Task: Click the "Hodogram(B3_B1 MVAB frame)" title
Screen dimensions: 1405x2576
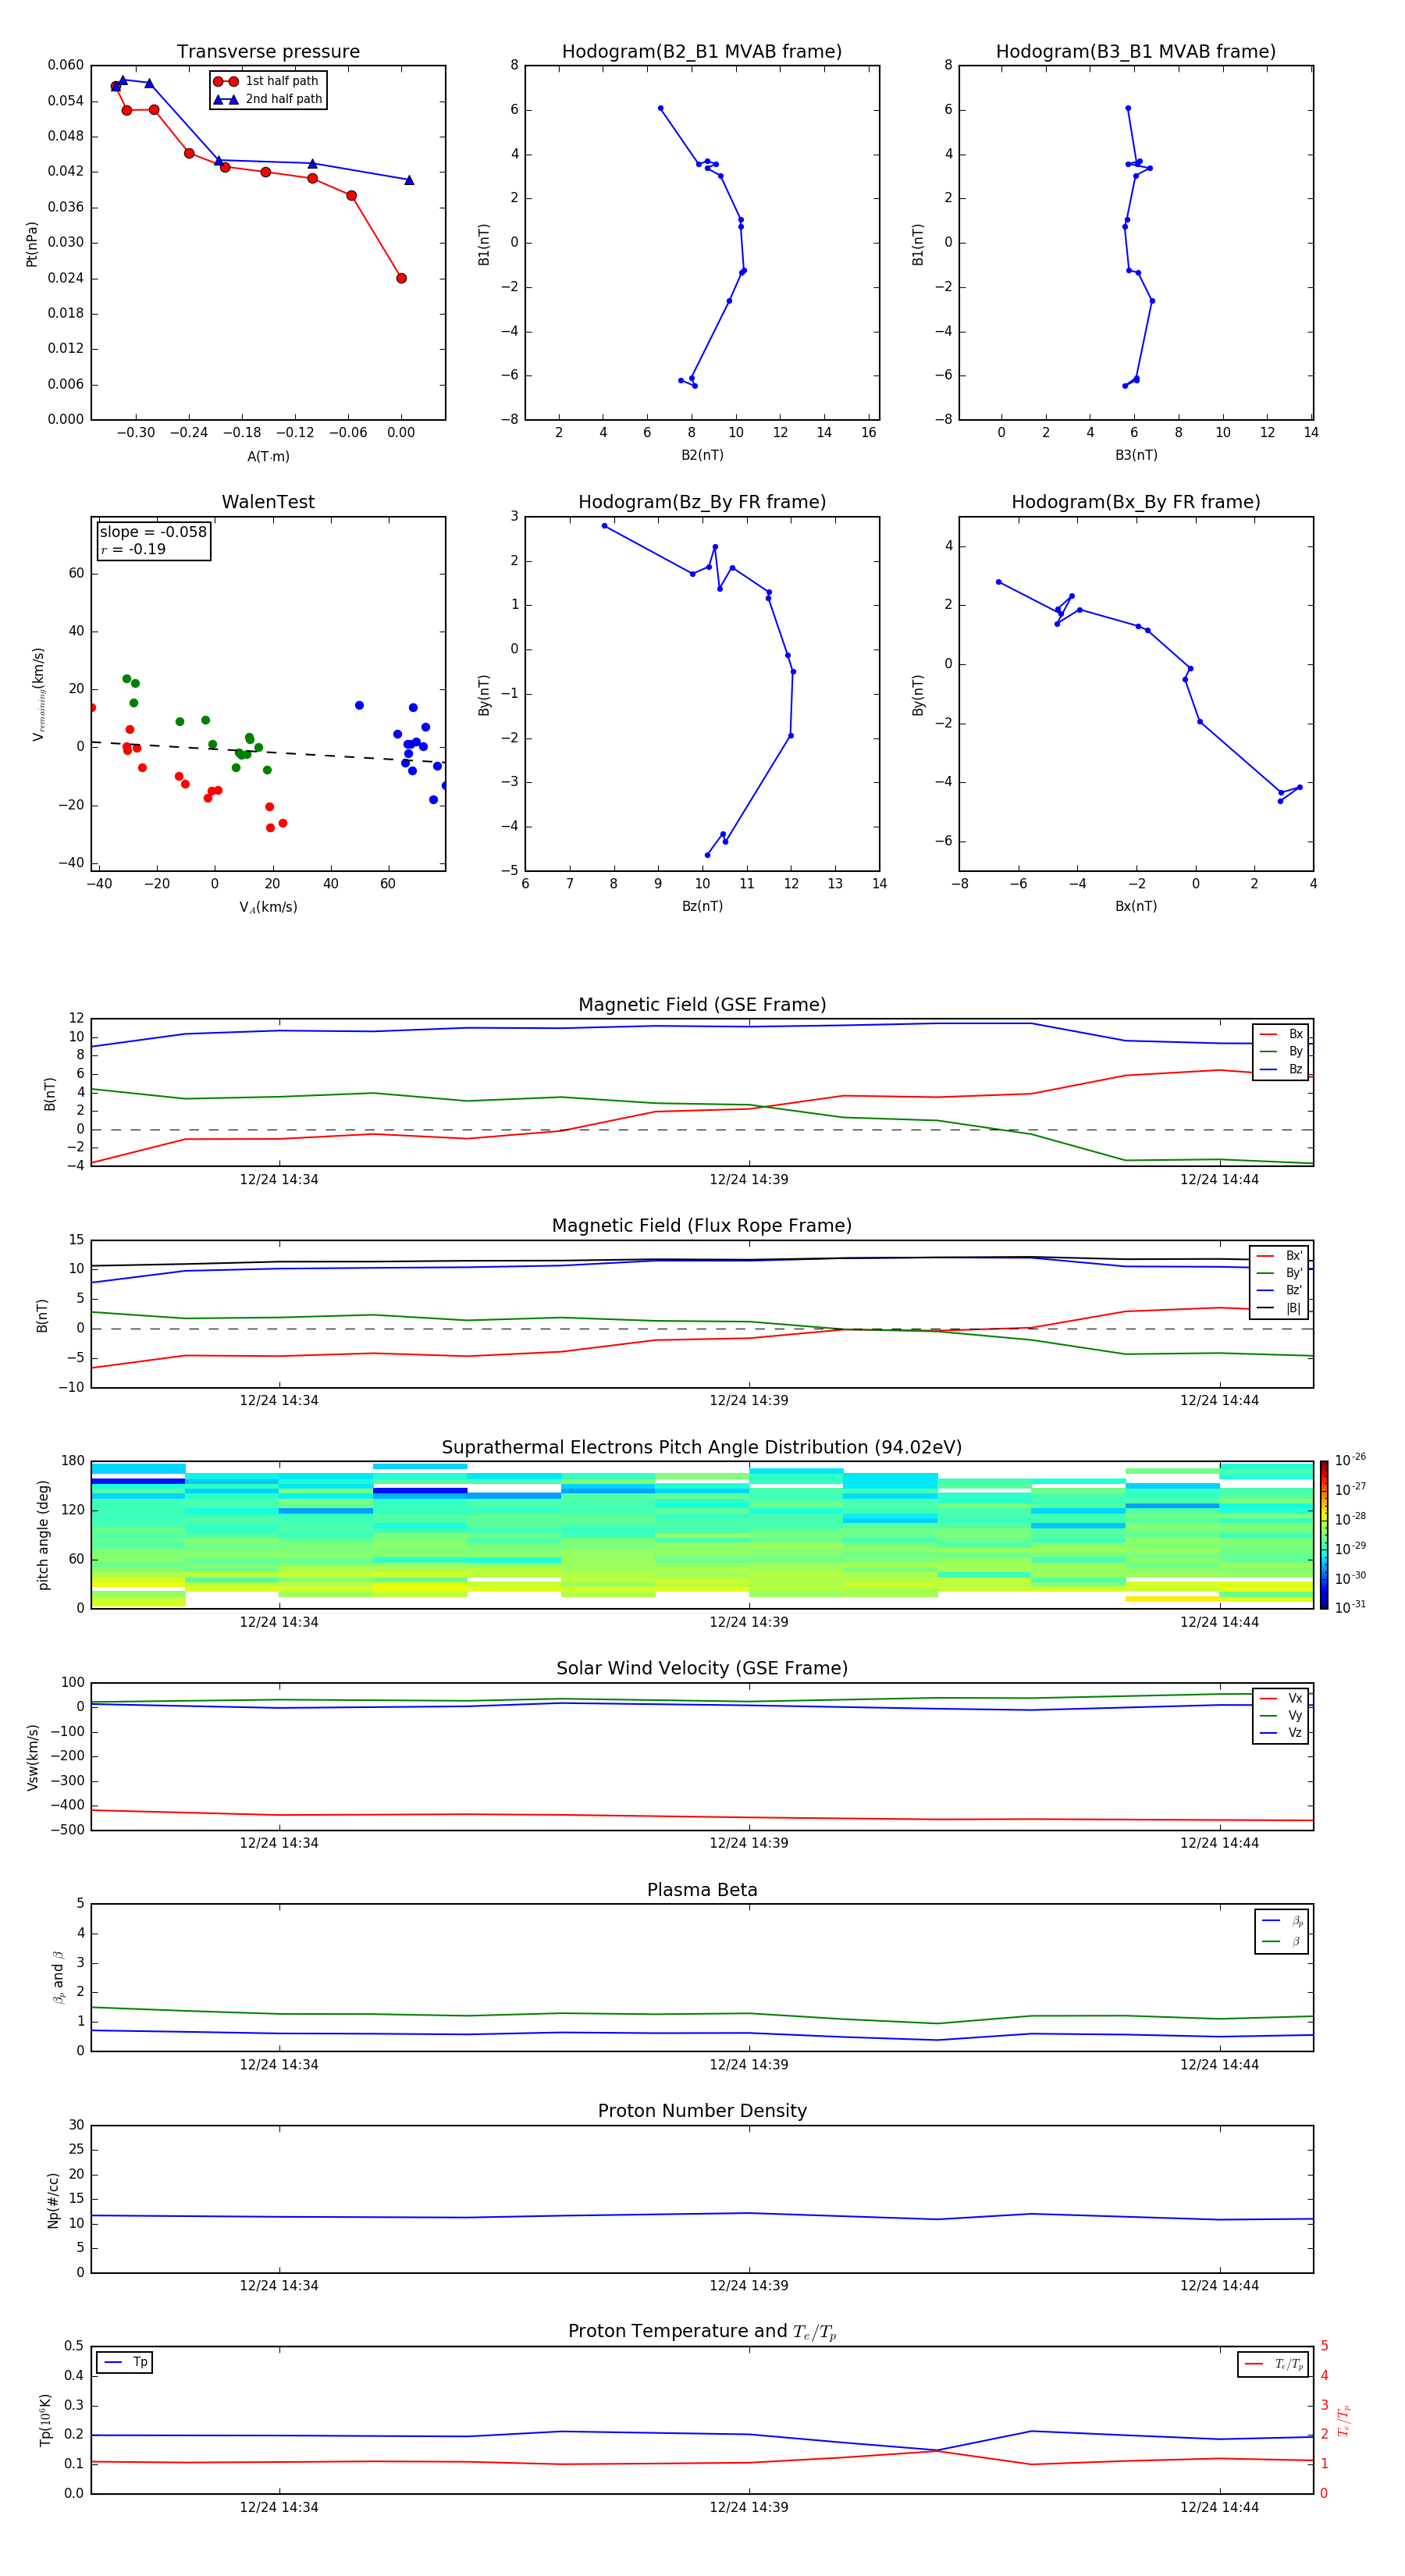Action: 1136,52
